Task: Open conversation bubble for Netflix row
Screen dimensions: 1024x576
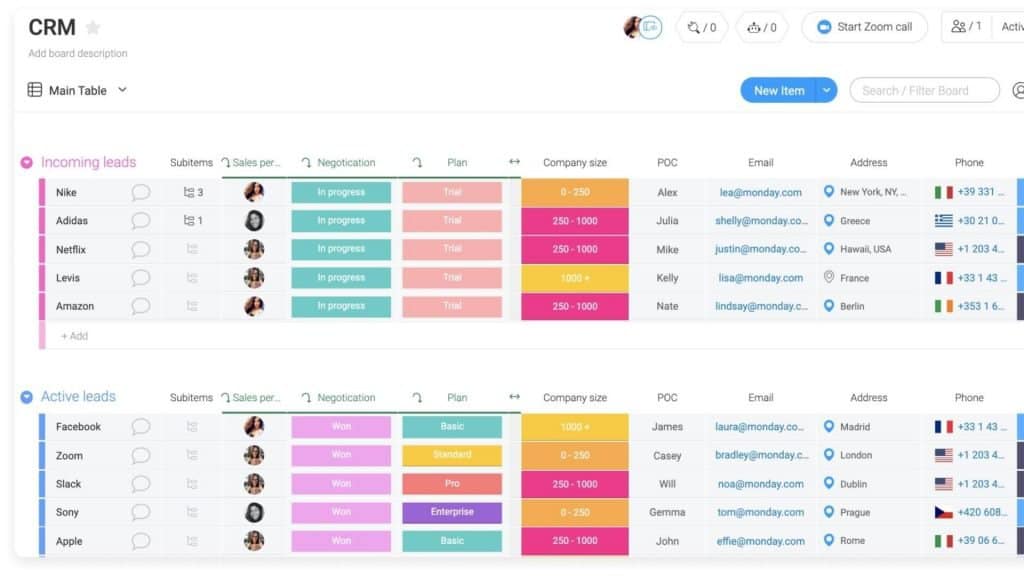Action: tap(140, 249)
